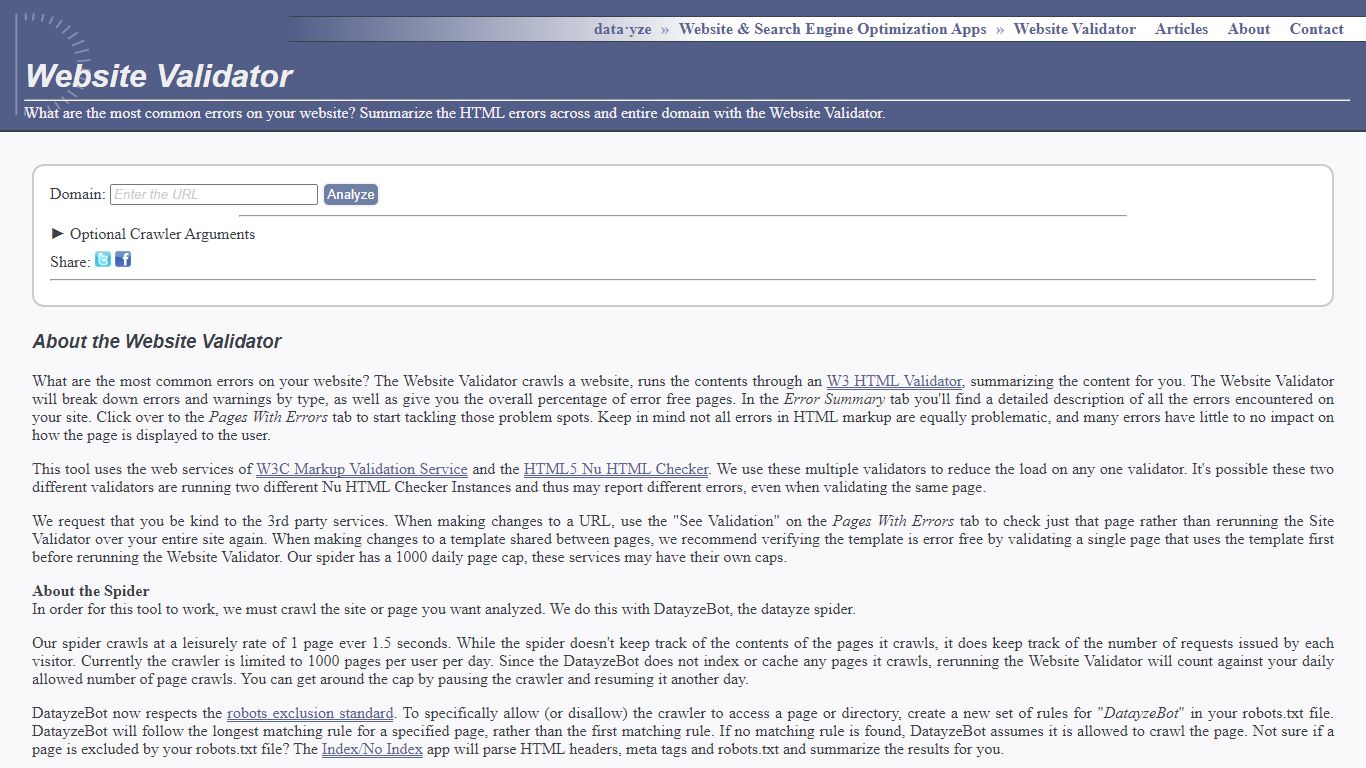Expand Optional Crawler Arguments section
Image resolution: width=1366 pixels, height=768 pixels.
(x=153, y=234)
